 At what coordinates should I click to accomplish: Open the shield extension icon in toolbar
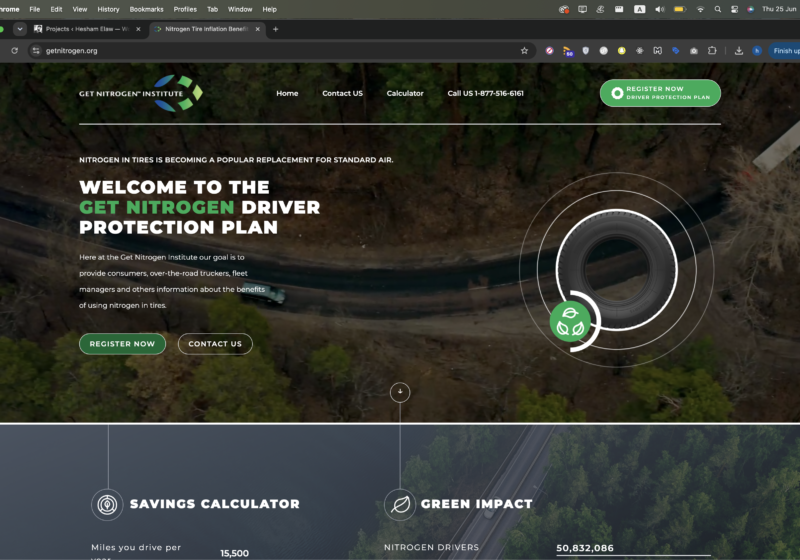pyautogui.click(x=586, y=50)
